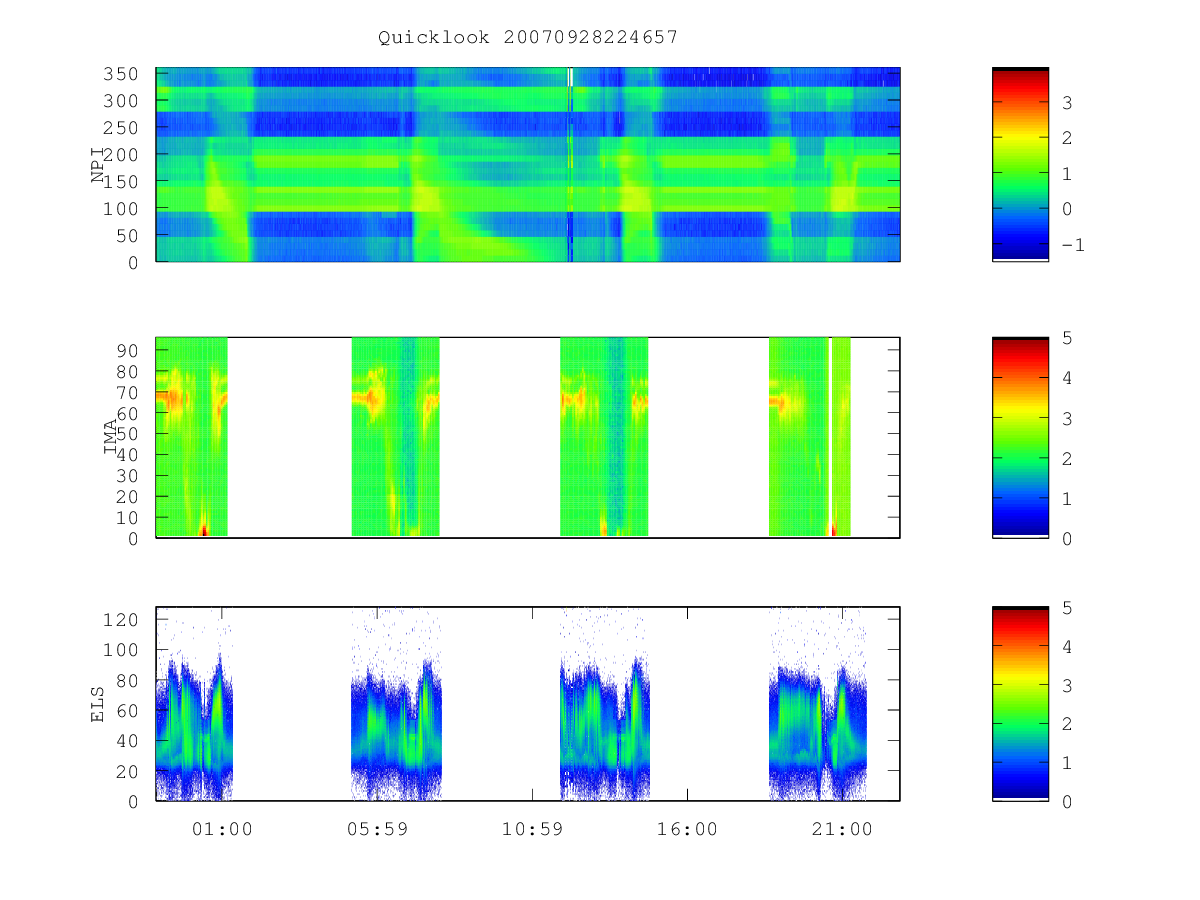This screenshot has width=1200, height=900.
Task: Click the 0 label on IMA colorbar
Action: click(1067, 538)
